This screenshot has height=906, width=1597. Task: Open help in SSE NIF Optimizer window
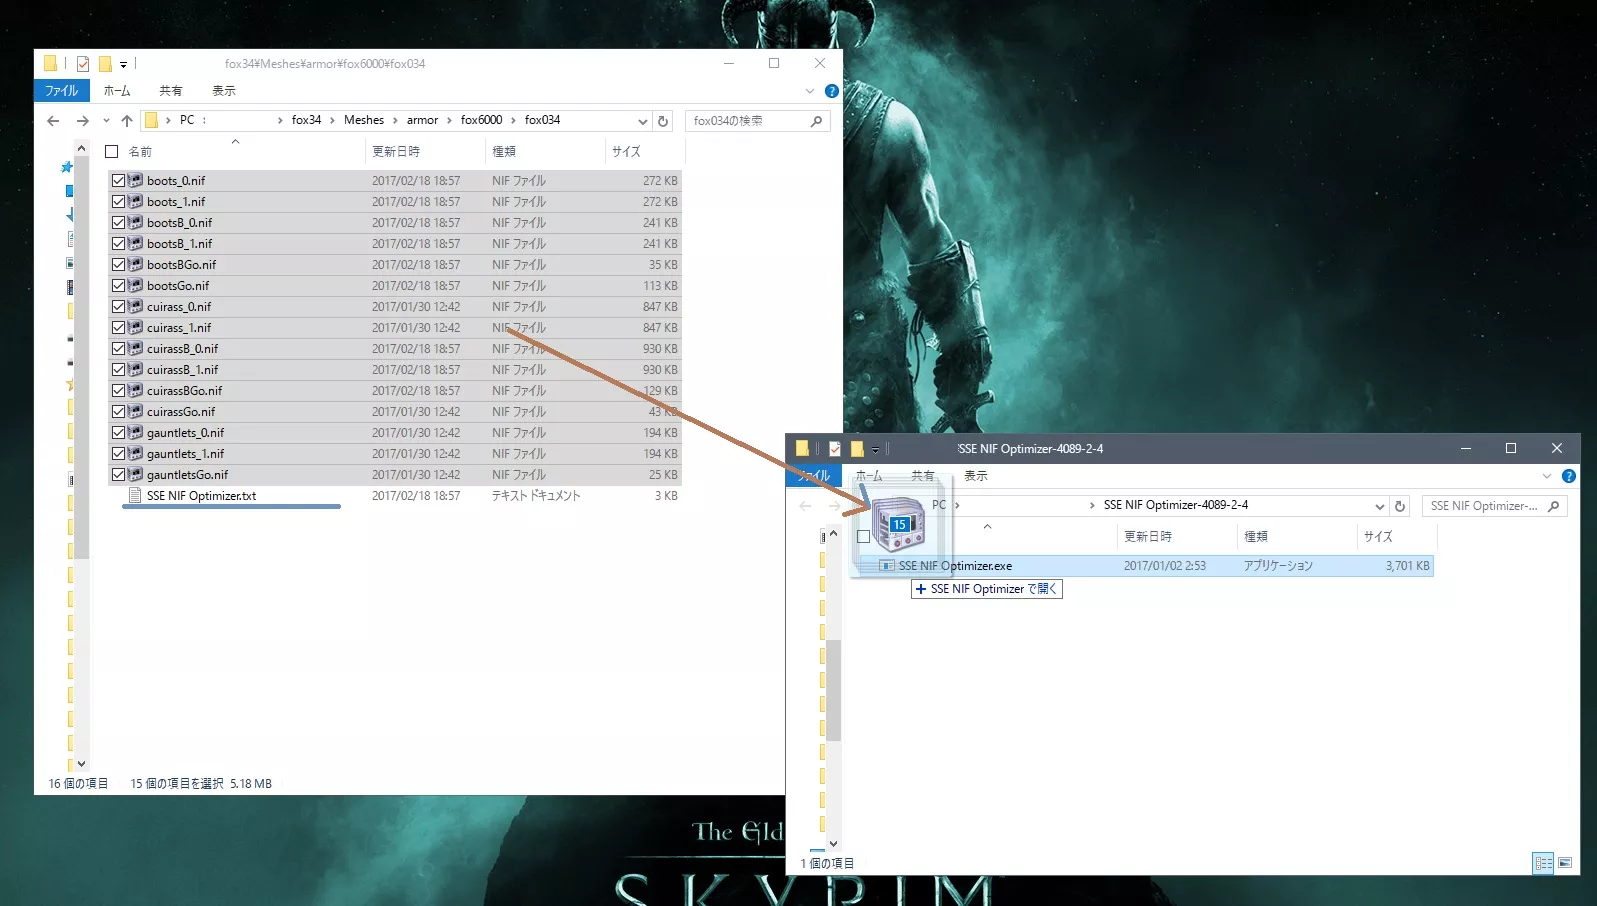(x=1568, y=476)
